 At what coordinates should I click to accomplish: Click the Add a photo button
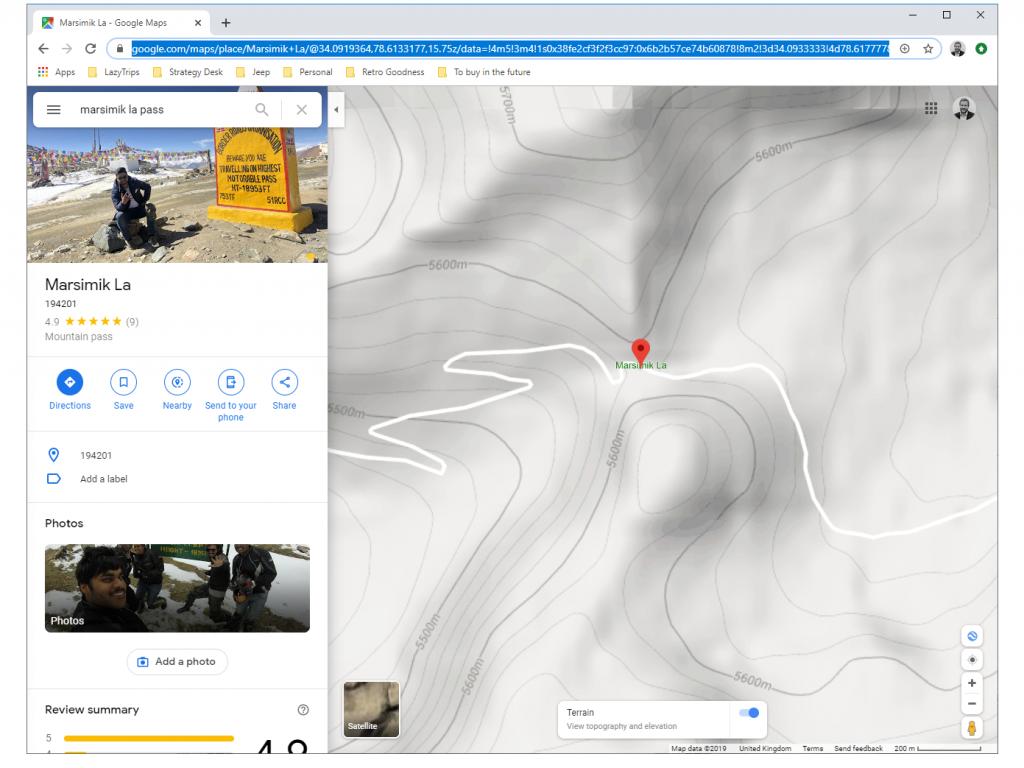pyautogui.click(x=177, y=662)
